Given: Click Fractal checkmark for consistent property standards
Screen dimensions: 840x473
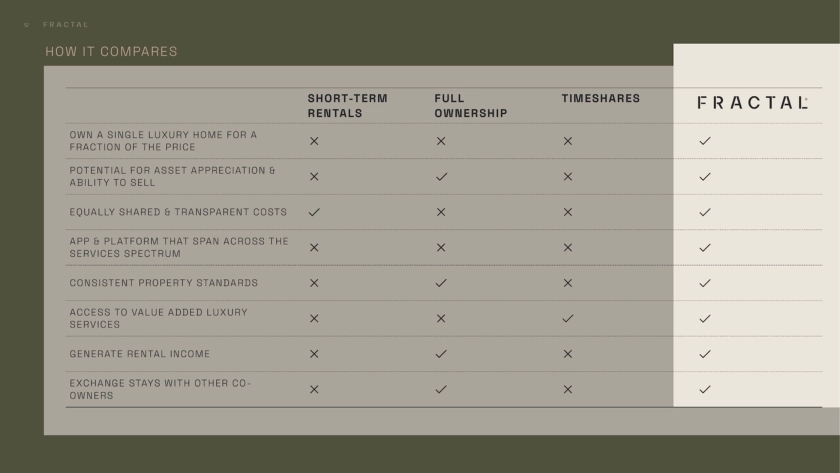Looking at the screenshot, I should pyautogui.click(x=705, y=283).
